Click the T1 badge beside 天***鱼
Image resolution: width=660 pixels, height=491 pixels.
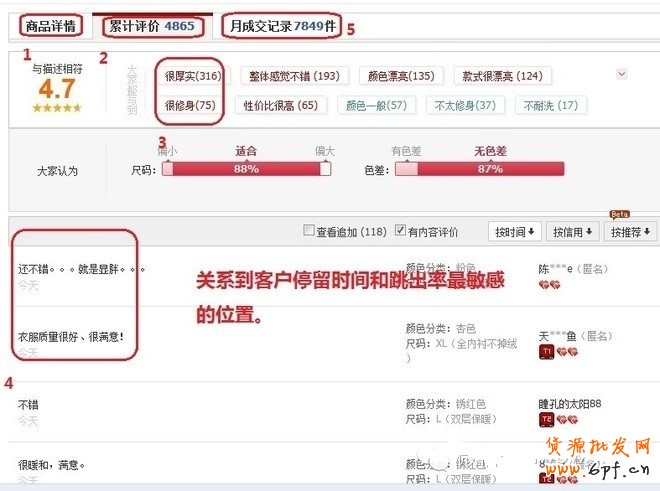[546, 352]
